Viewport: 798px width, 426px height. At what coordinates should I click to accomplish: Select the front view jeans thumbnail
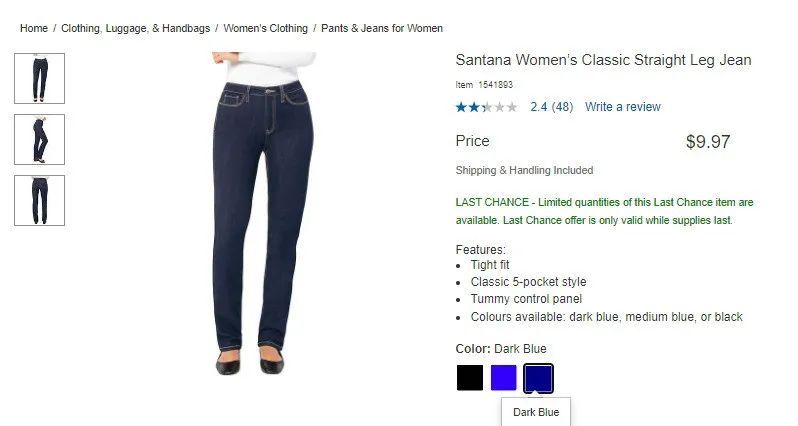(40, 78)
